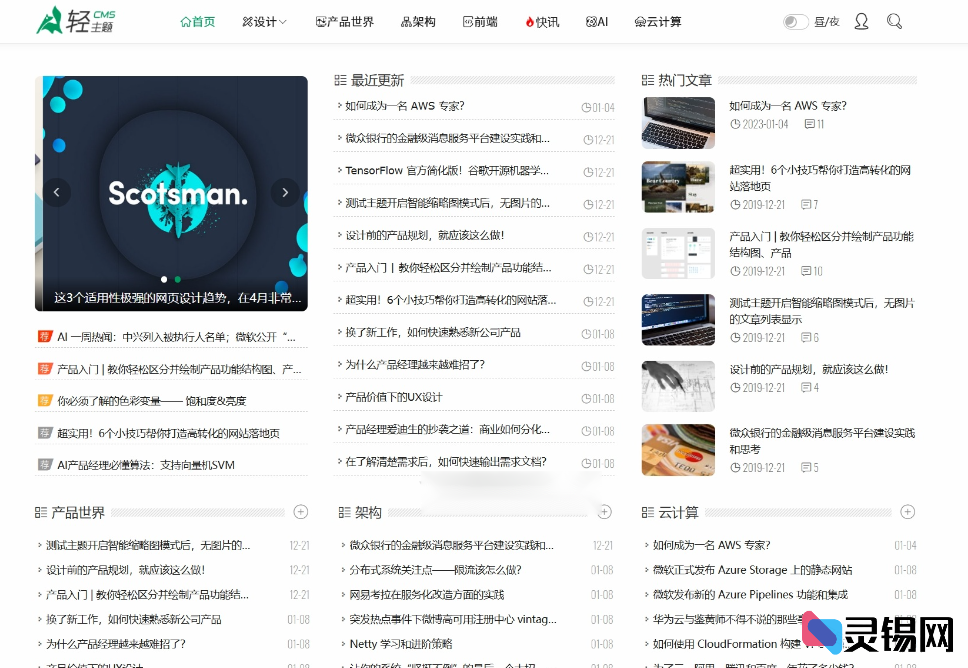This screenshot has height=668, width=968.
Task: Expand 产品世界 section with its plus button
Action: (300, 511)
